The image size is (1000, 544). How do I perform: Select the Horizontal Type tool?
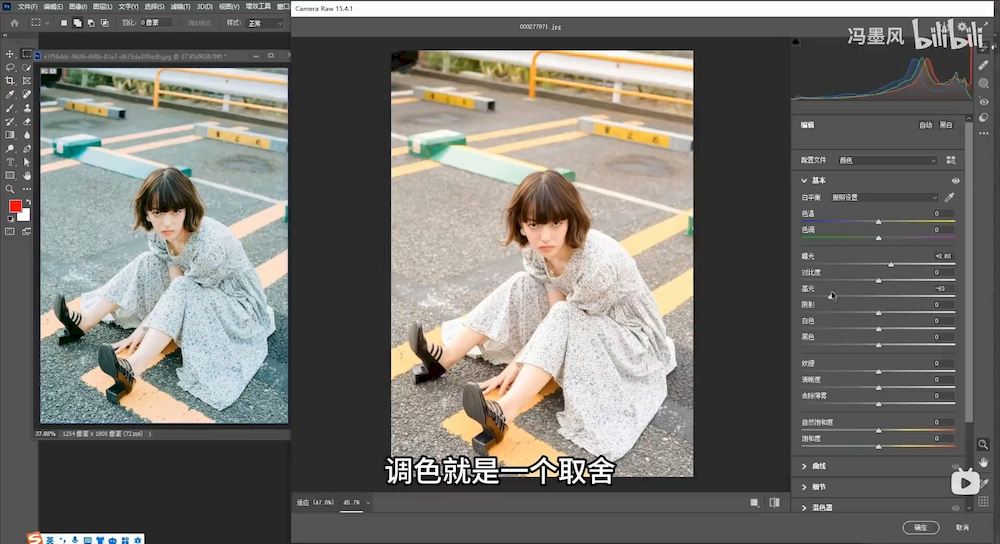(10, 162)
